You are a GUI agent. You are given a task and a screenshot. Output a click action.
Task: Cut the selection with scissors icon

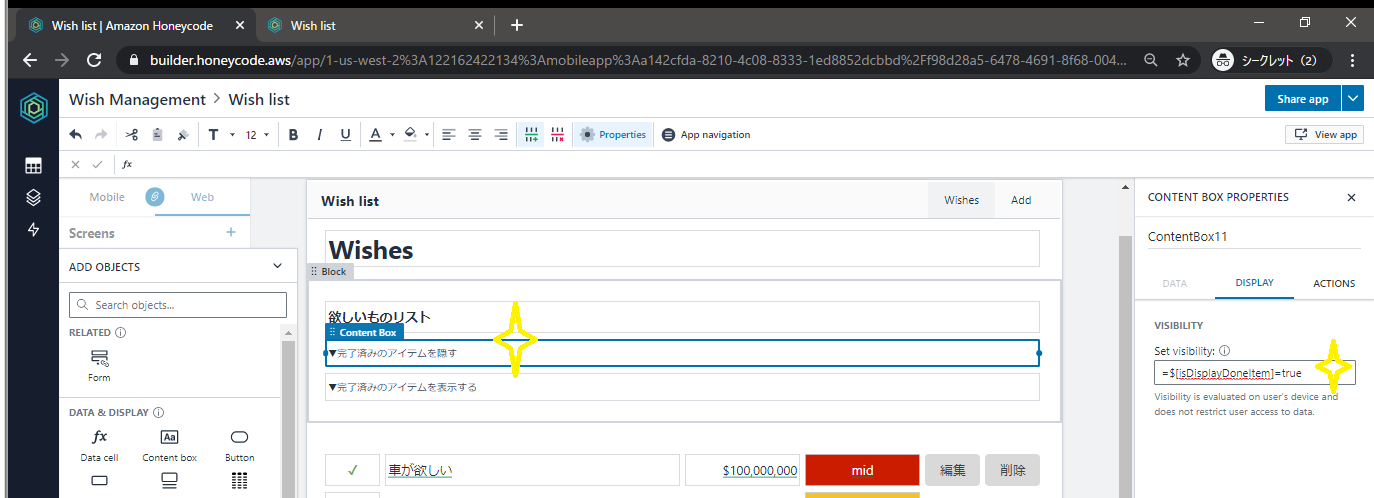131,134
